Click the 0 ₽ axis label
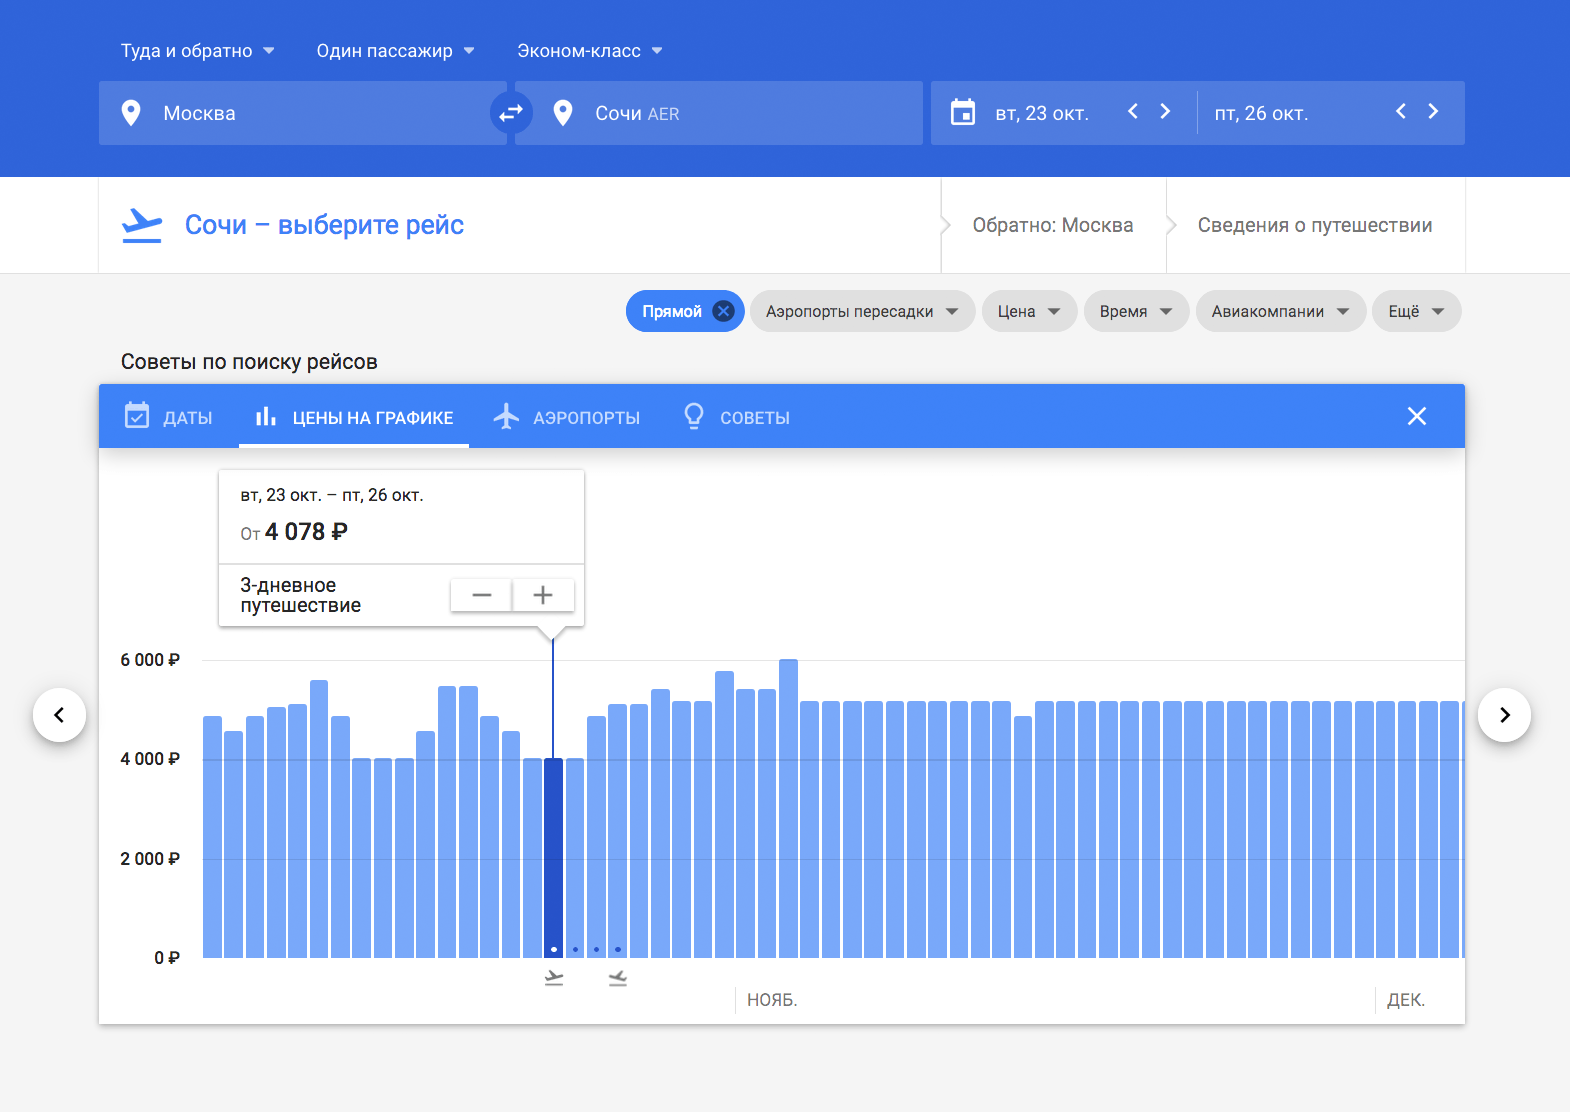The width and height of the screenshot is (1570, 1112). [167, 958]
